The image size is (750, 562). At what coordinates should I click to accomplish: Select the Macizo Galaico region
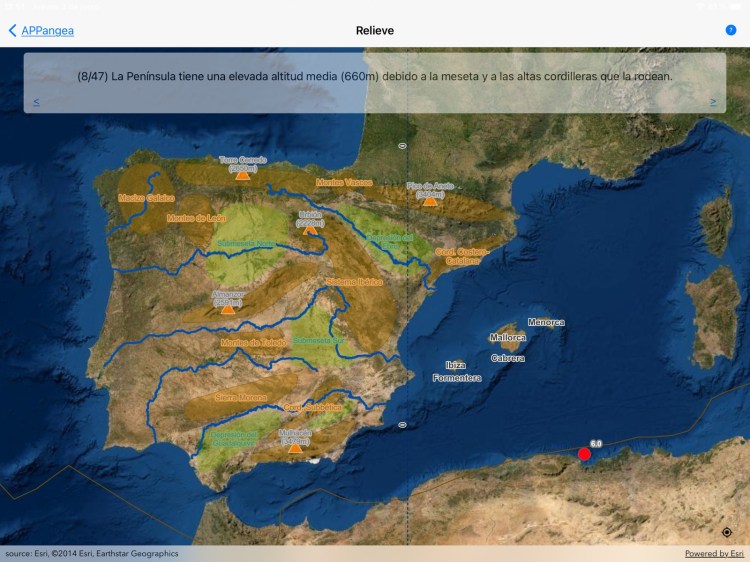point(146,198)
